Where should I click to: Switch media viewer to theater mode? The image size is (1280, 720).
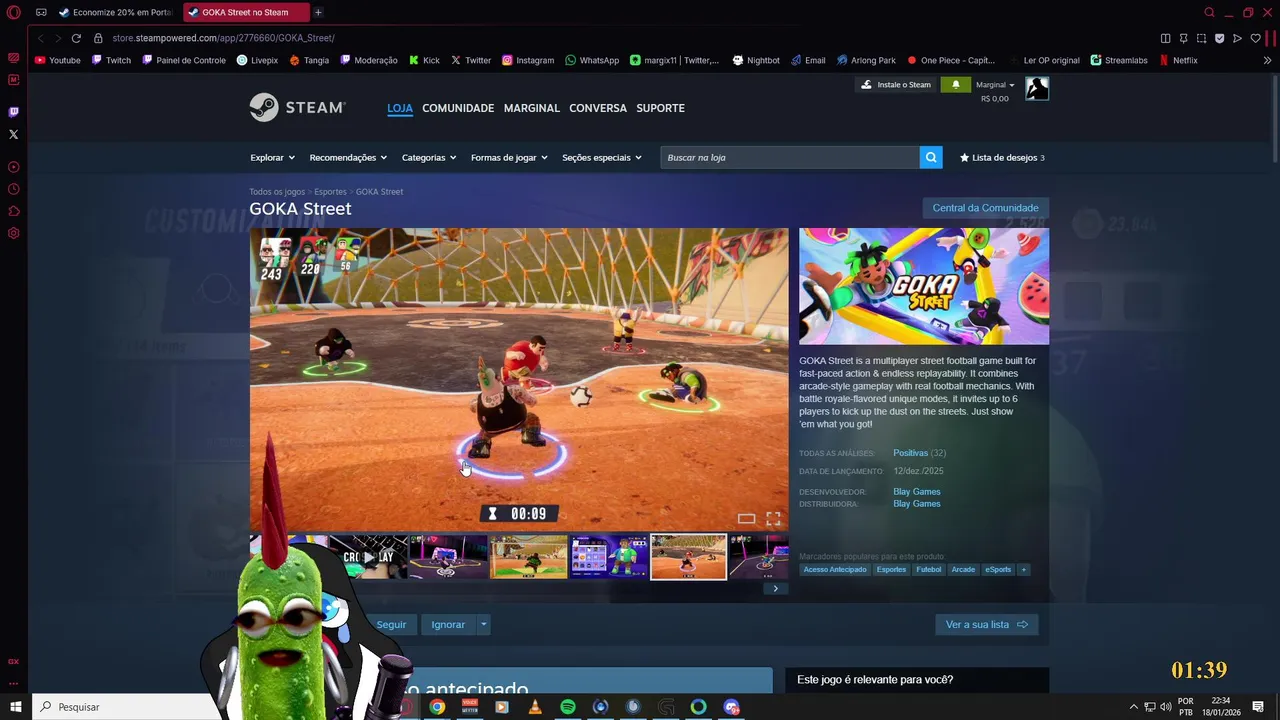point(746,518)
